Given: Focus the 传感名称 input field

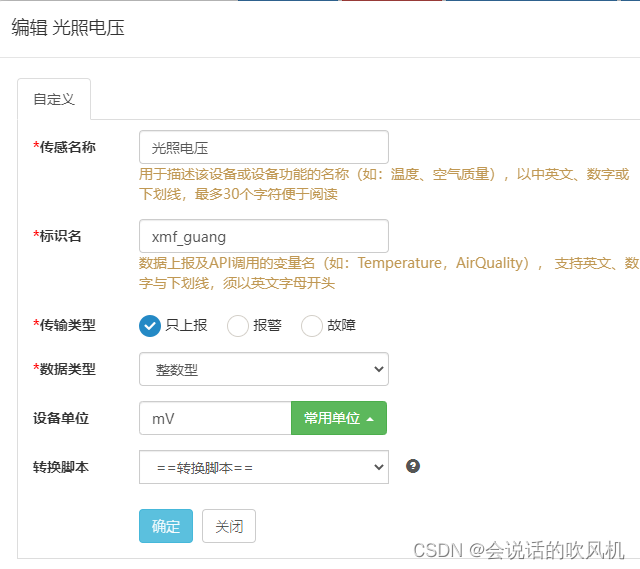Looking at the screenshot, I should click(x=264, y=147).
